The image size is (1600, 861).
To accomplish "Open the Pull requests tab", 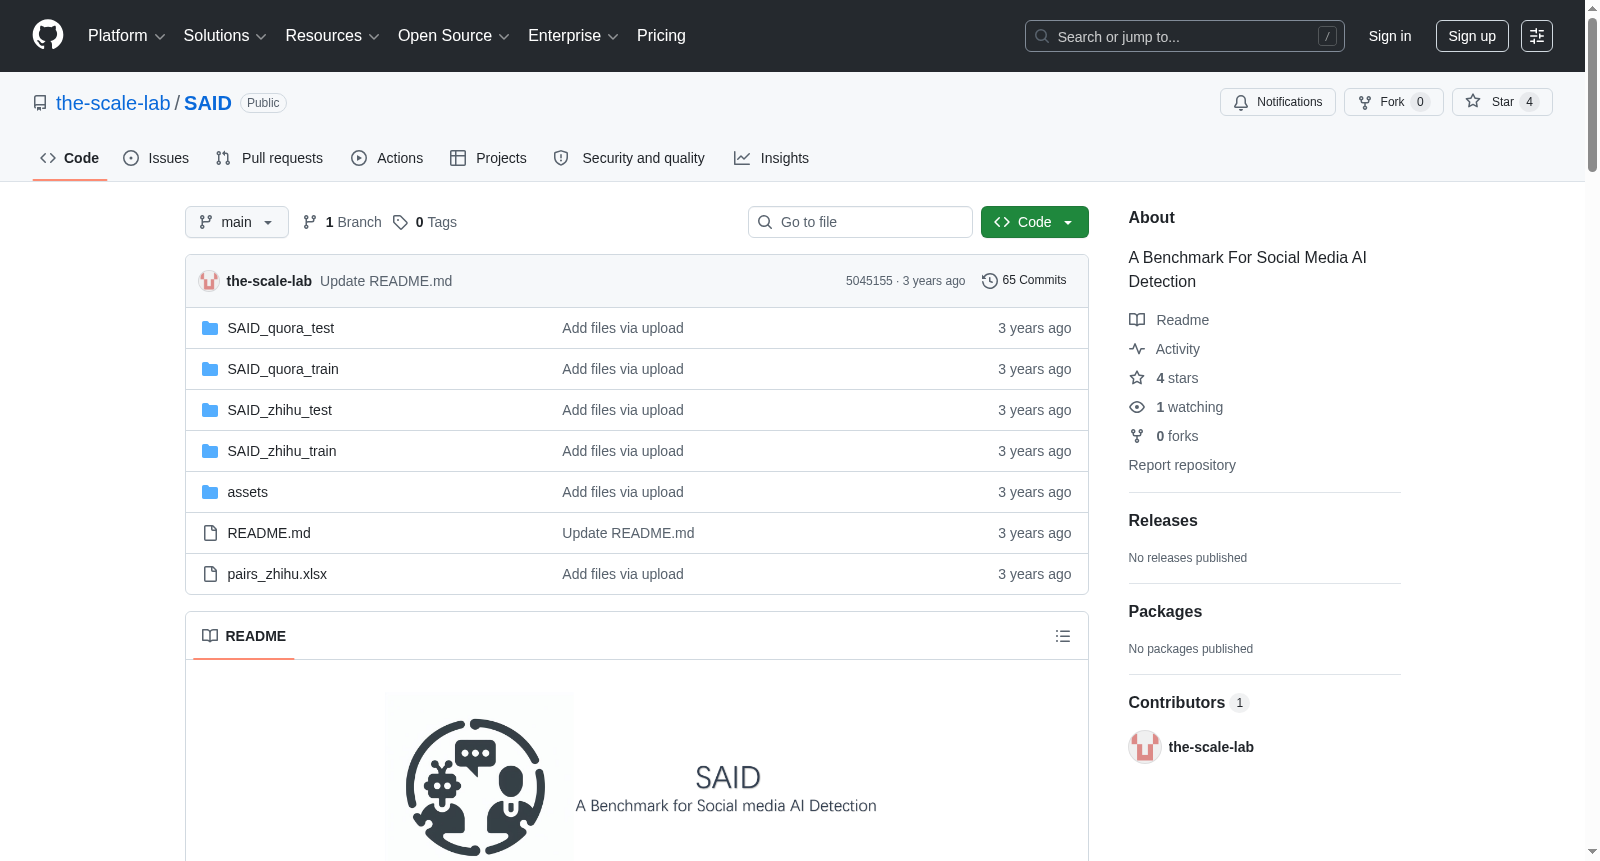I will 269,158.
